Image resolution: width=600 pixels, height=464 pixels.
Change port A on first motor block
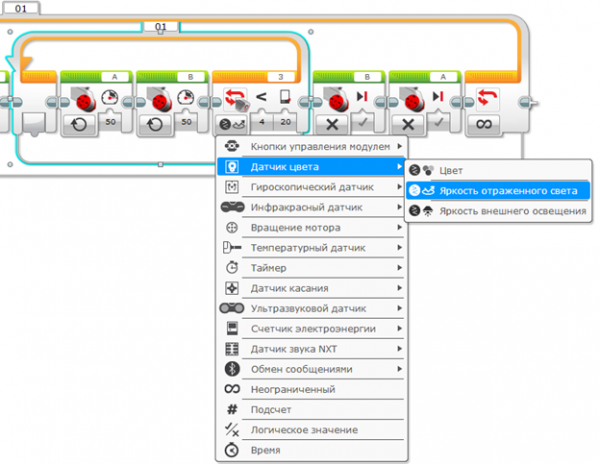114,77
